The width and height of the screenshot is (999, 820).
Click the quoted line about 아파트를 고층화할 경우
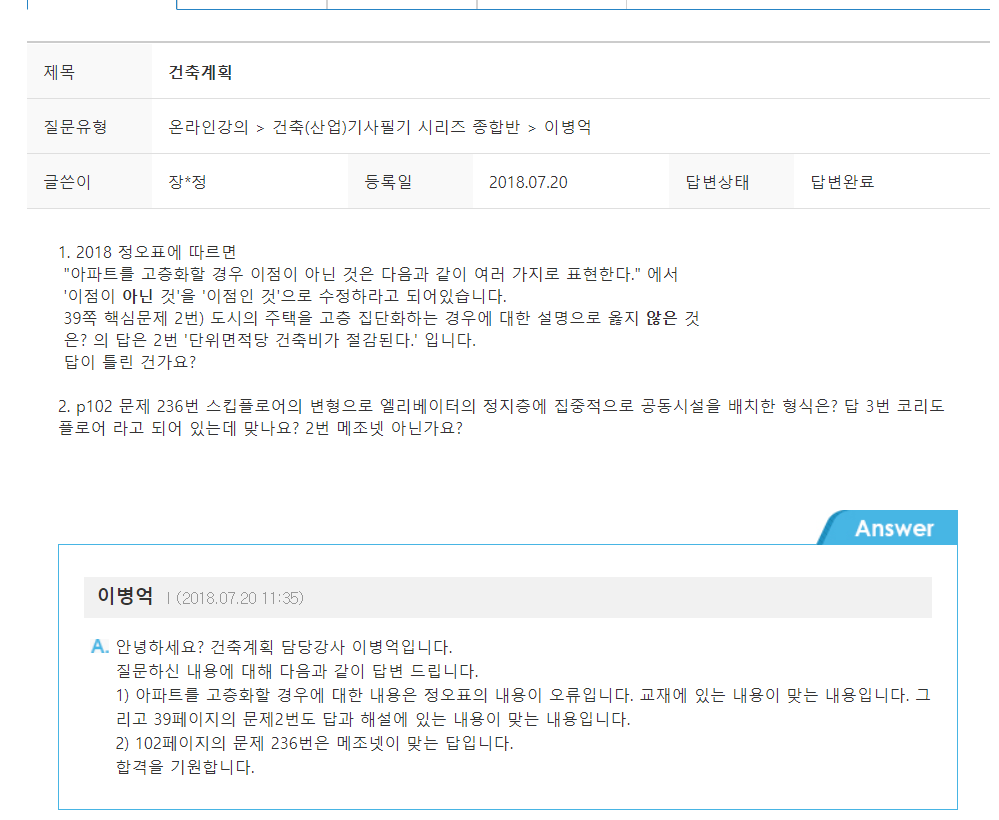pos(370,275)
